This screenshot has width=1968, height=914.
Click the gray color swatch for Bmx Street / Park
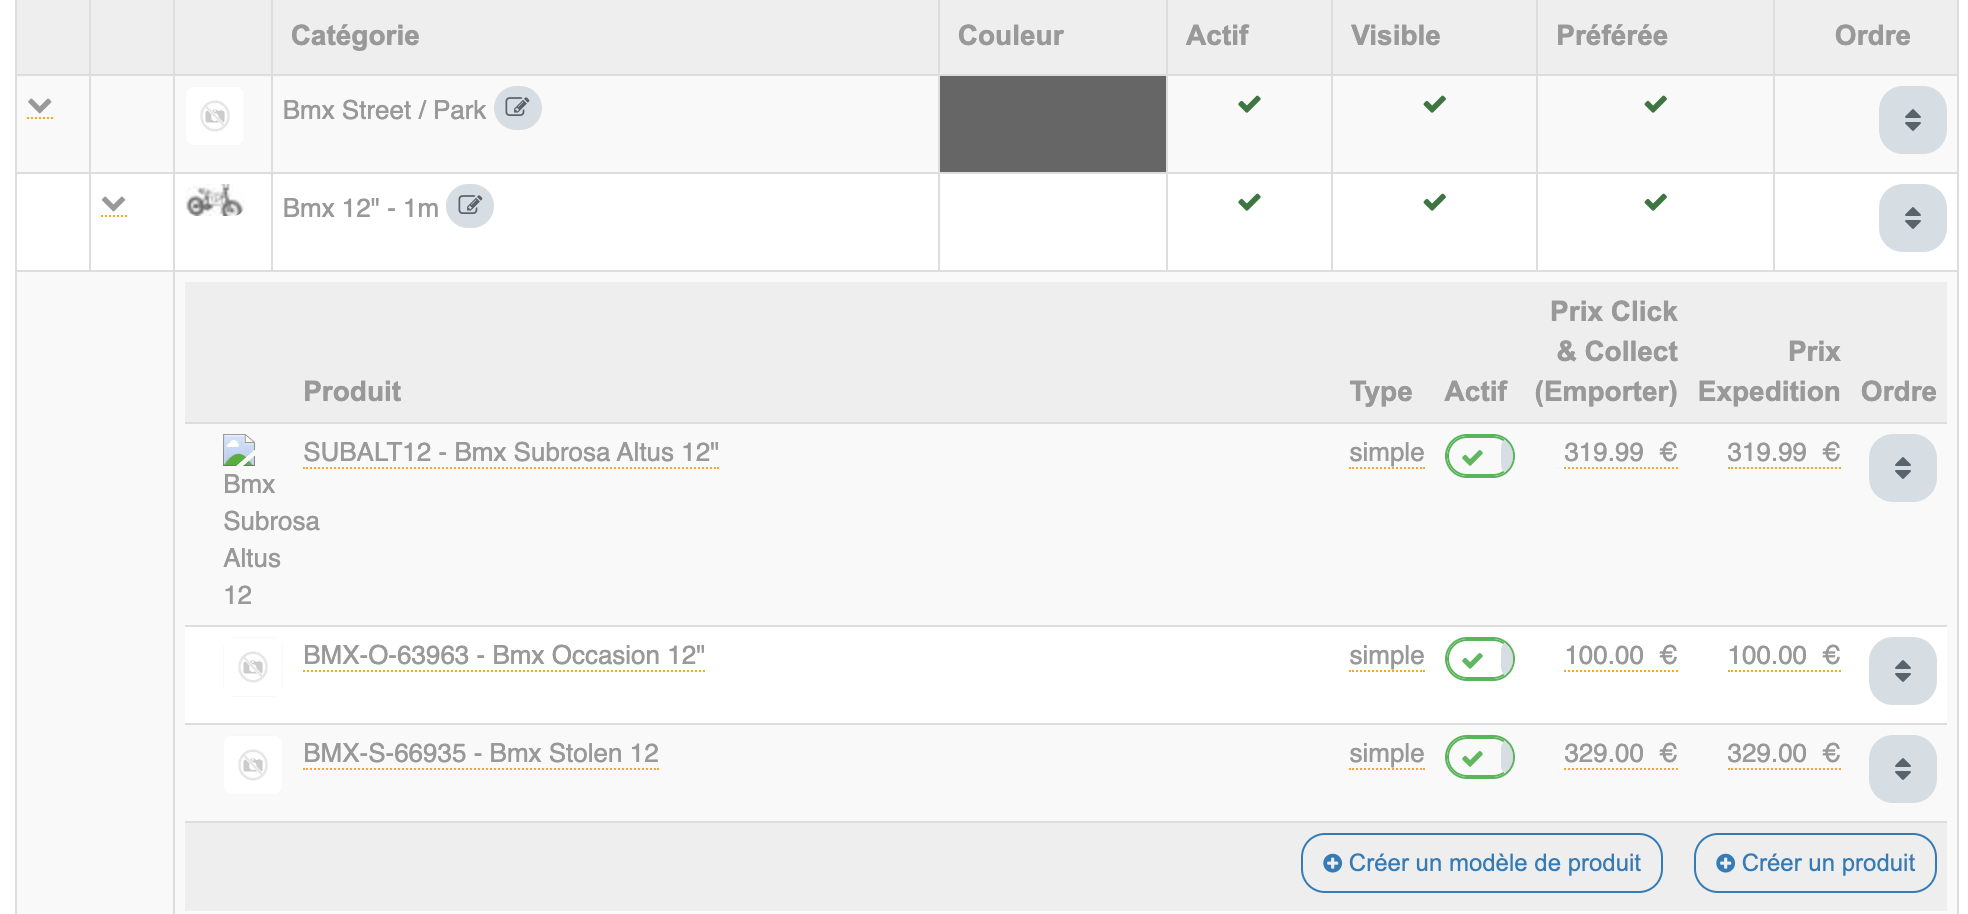click(x=1052, y=124)
